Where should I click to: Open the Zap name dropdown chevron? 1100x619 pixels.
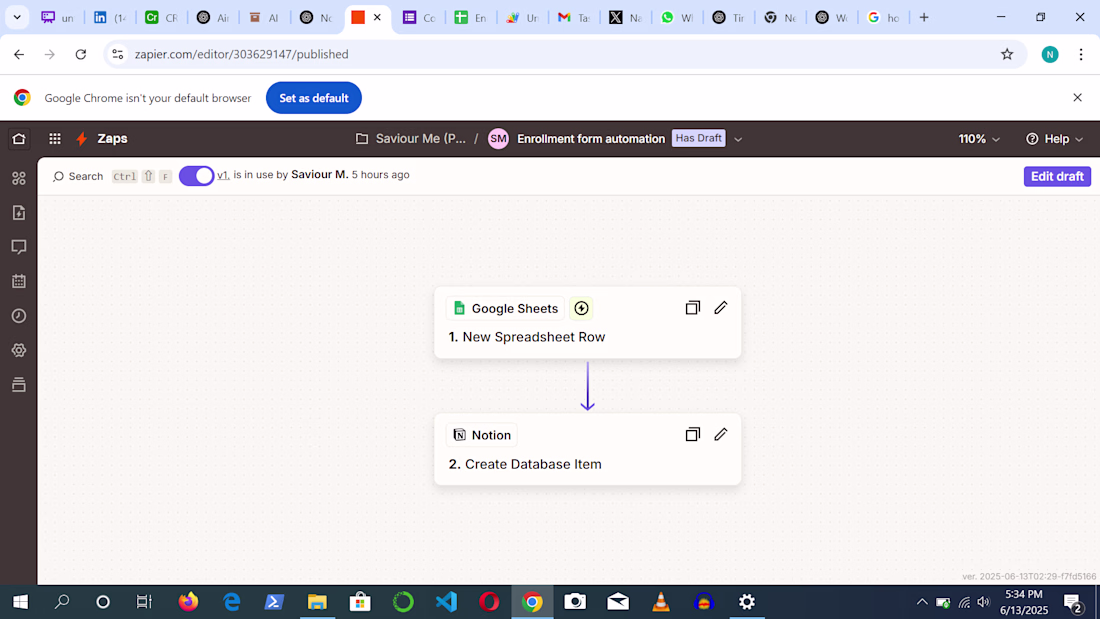click(738, 139)
